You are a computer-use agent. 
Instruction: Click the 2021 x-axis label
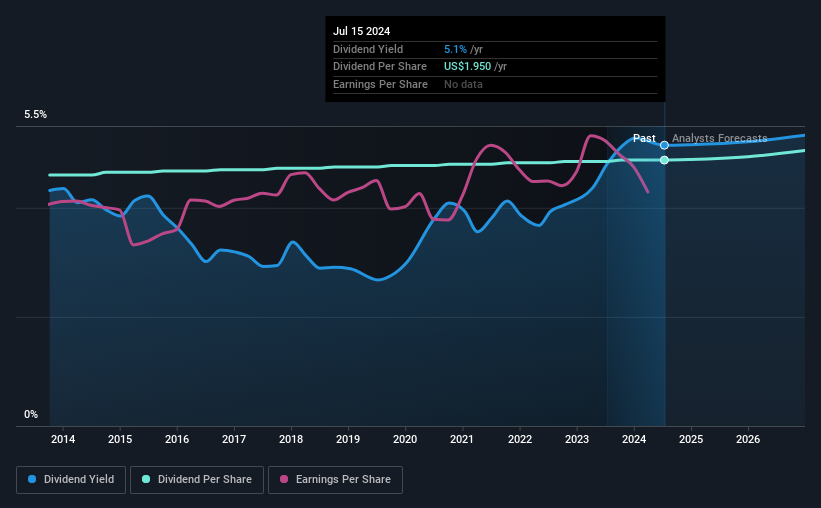pyautogui.click(x=462, y=439)
